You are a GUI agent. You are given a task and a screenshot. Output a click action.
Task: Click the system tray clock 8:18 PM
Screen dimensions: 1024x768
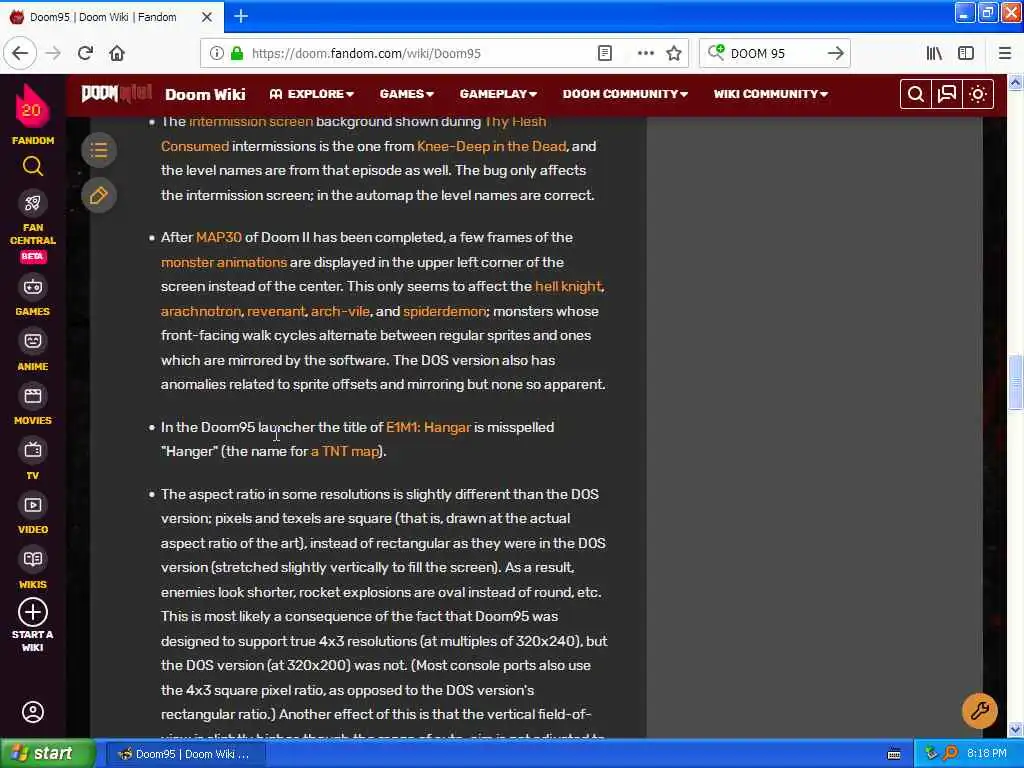[987, 754]
